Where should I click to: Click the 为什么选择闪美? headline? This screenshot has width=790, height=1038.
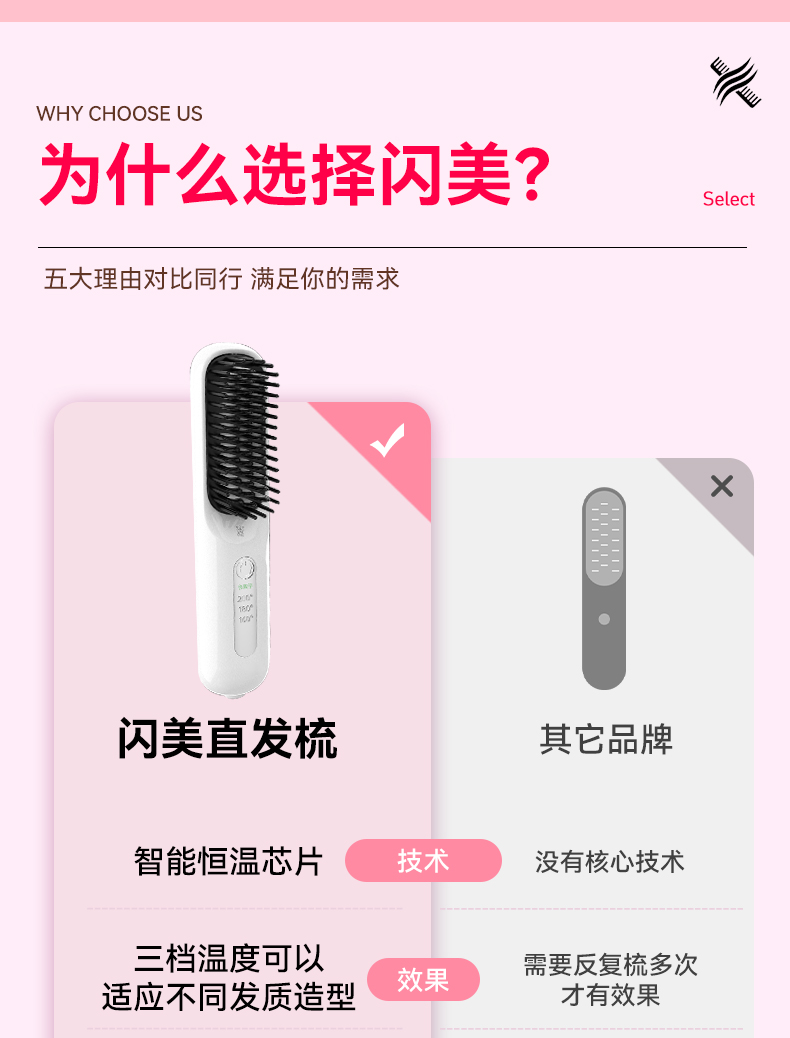click(x=295, y=175)
